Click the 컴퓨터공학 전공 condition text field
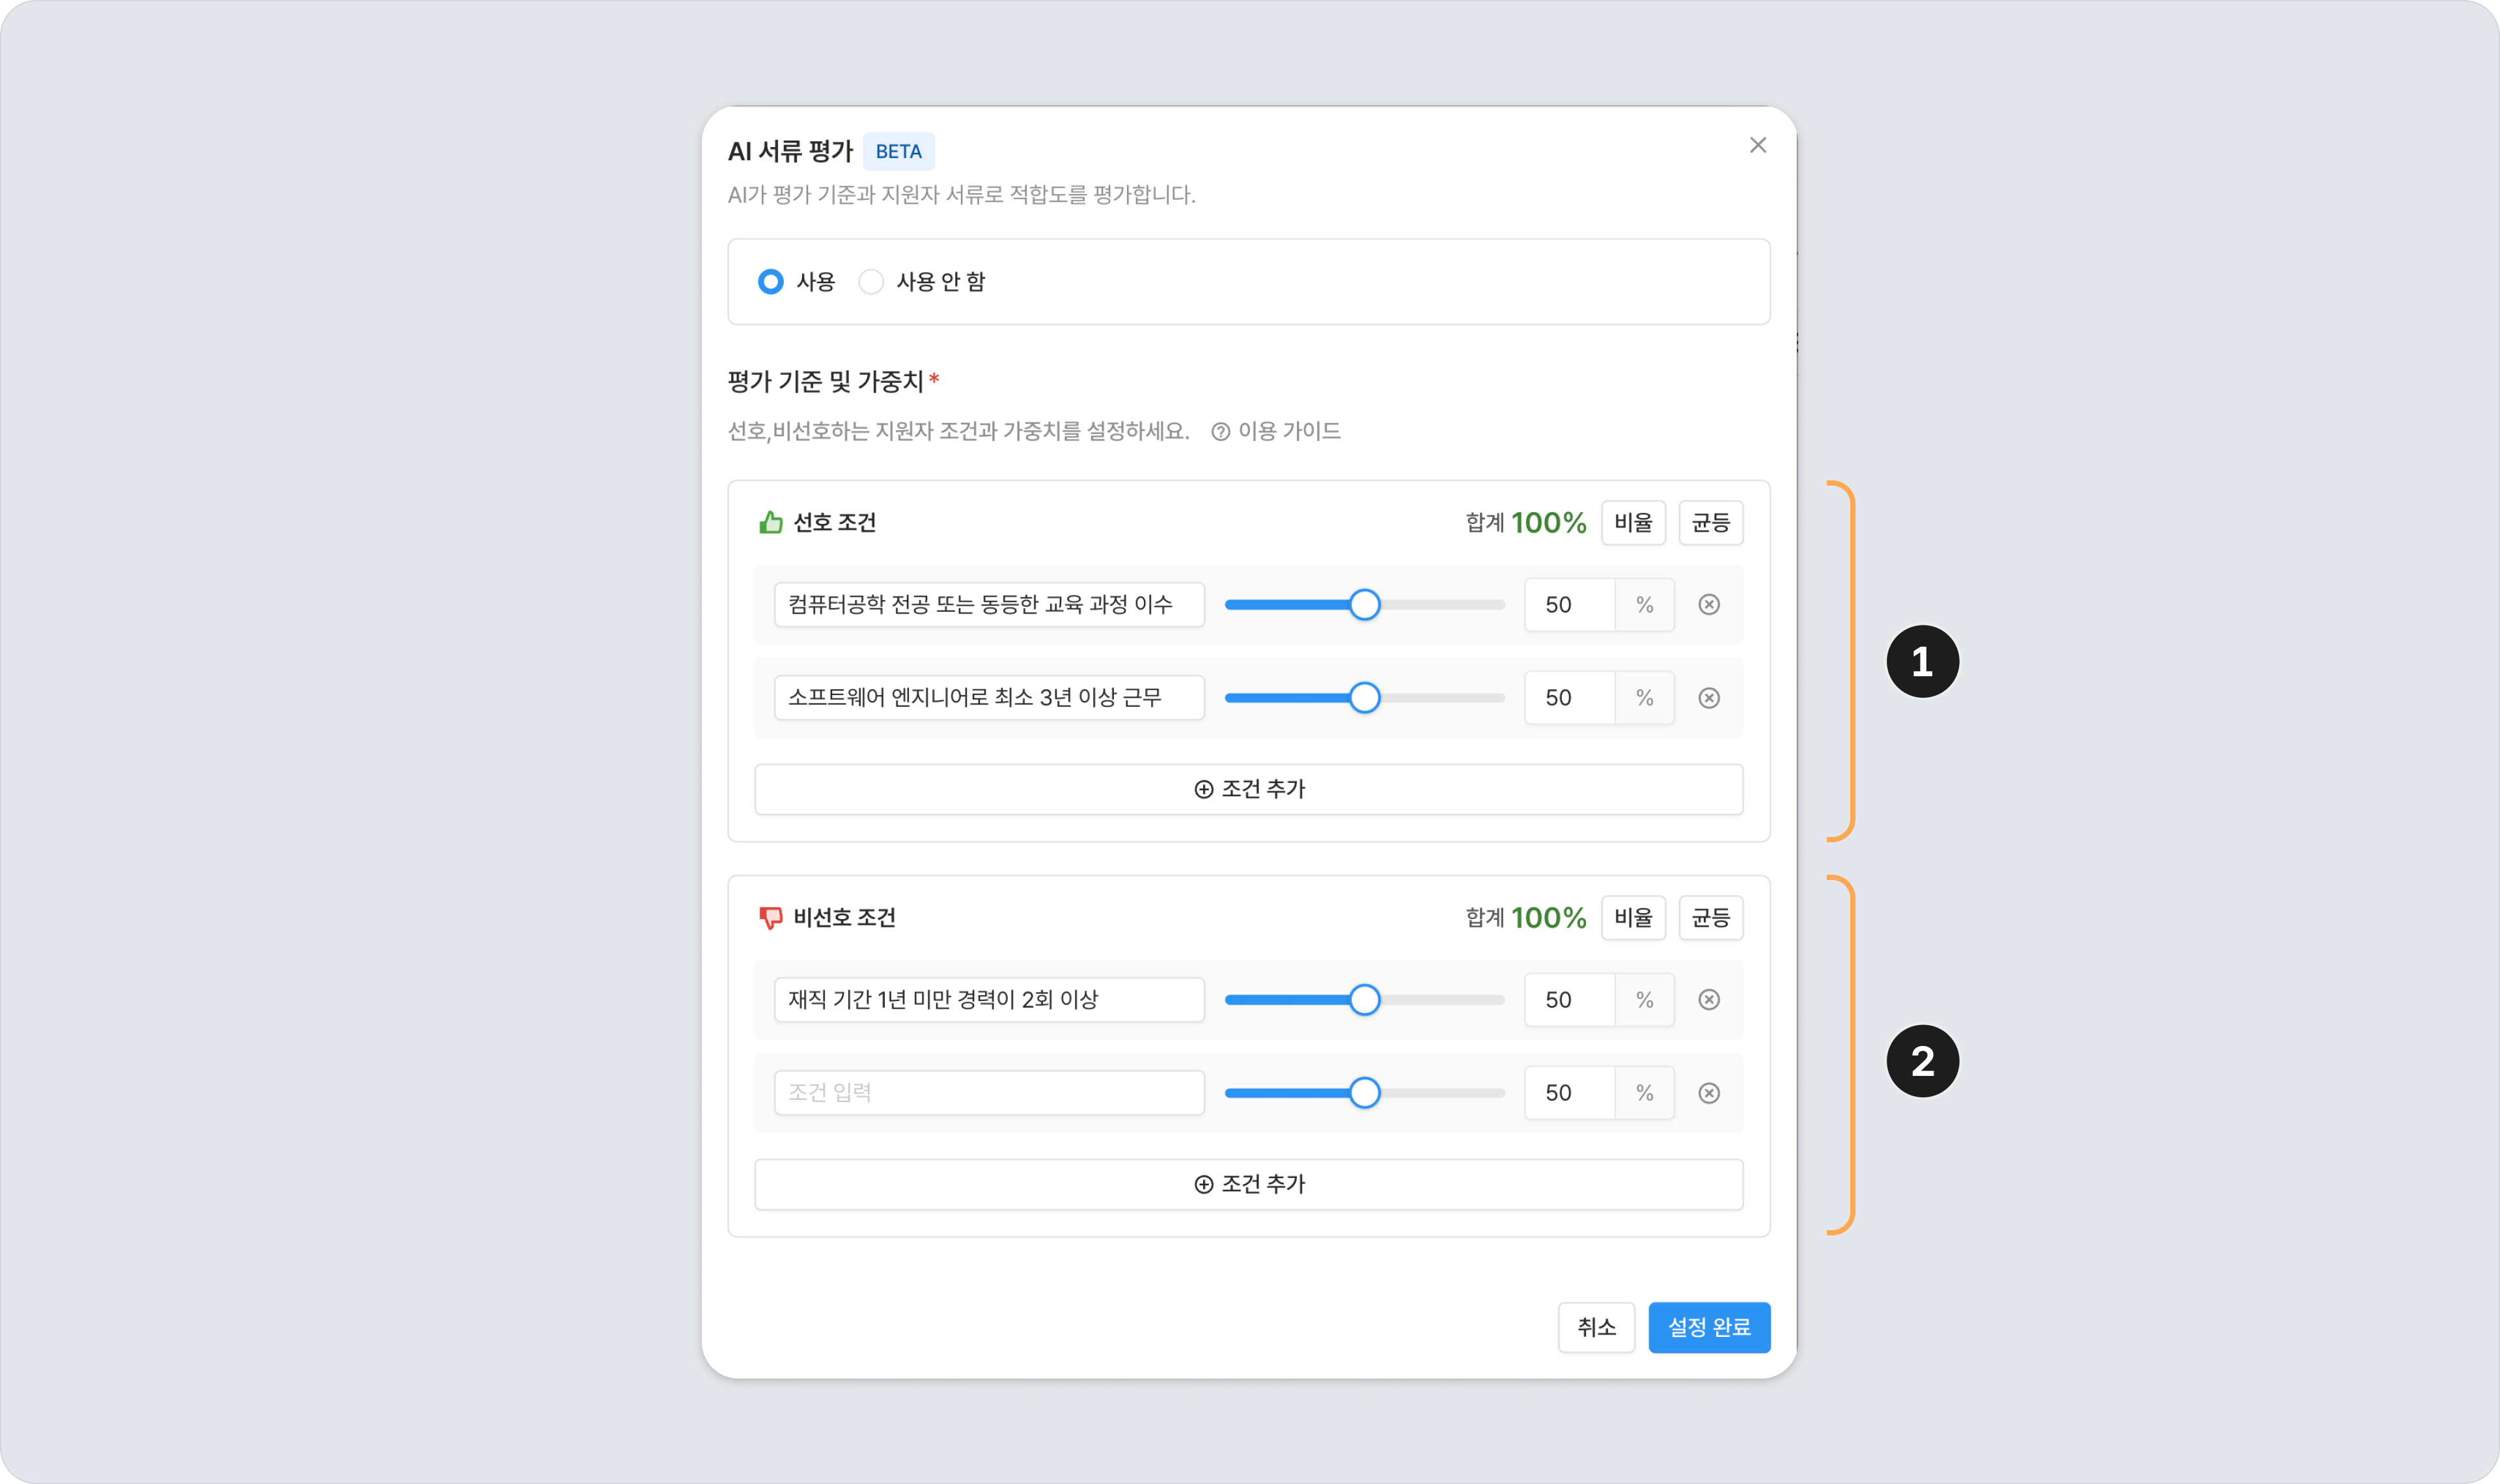The width and height of the screenshot is (2500, 1484). pos(989,605)
